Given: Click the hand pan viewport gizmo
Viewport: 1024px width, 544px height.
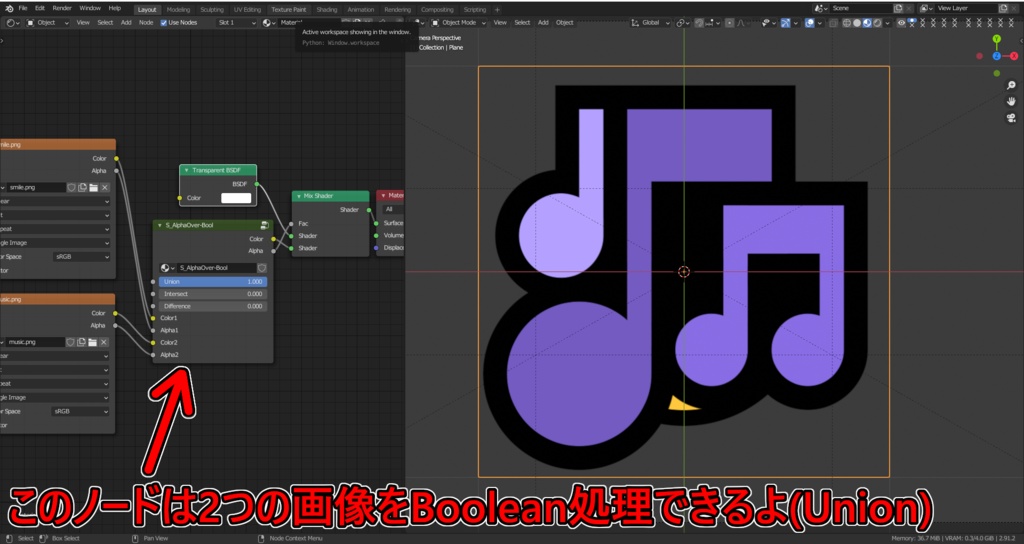Looking at the screenshot, I should point(1011,101).
